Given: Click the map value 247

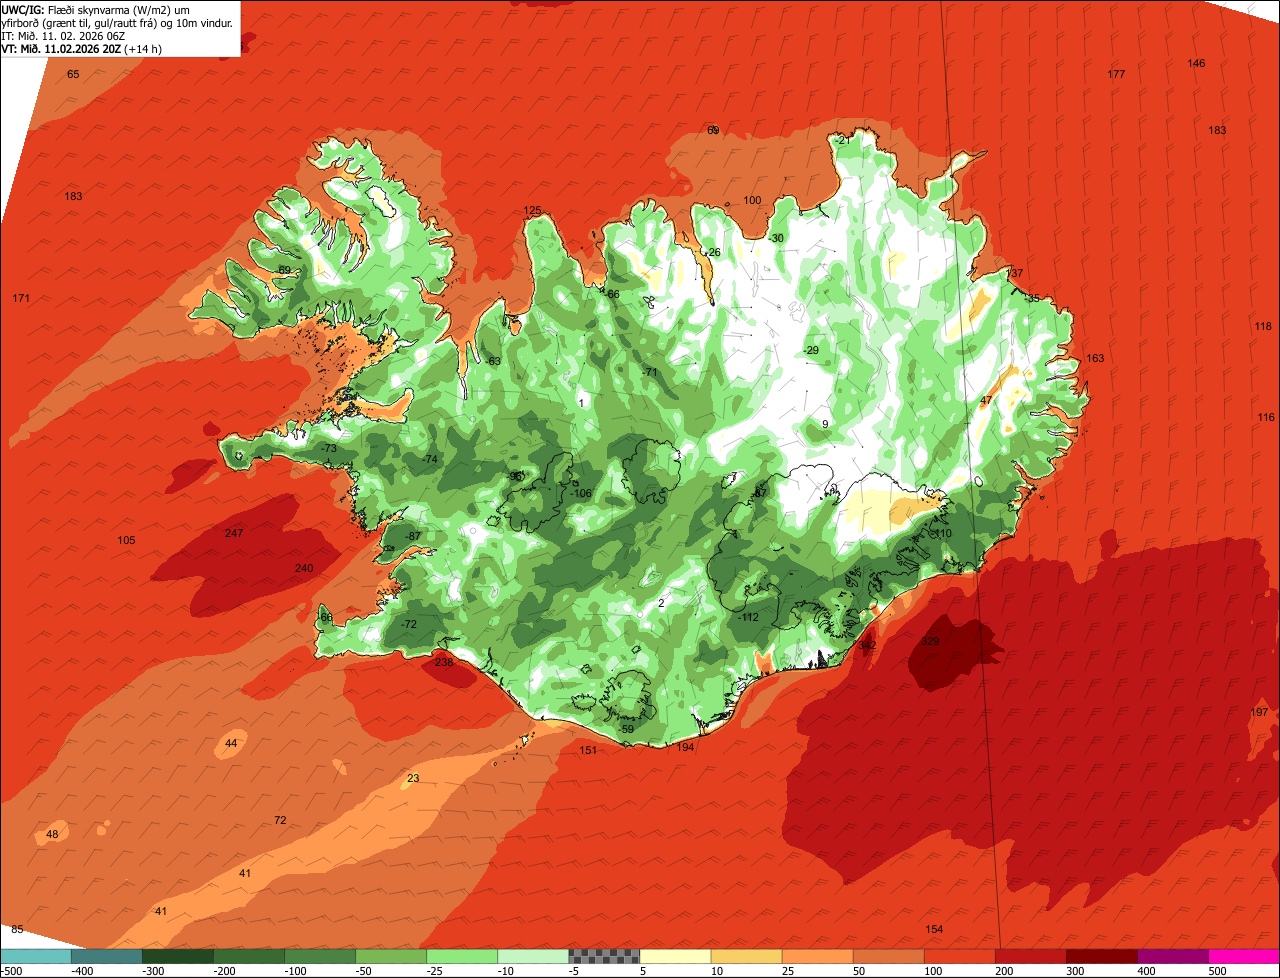Looking at the screenshot, I should click(x=234, y=533).
